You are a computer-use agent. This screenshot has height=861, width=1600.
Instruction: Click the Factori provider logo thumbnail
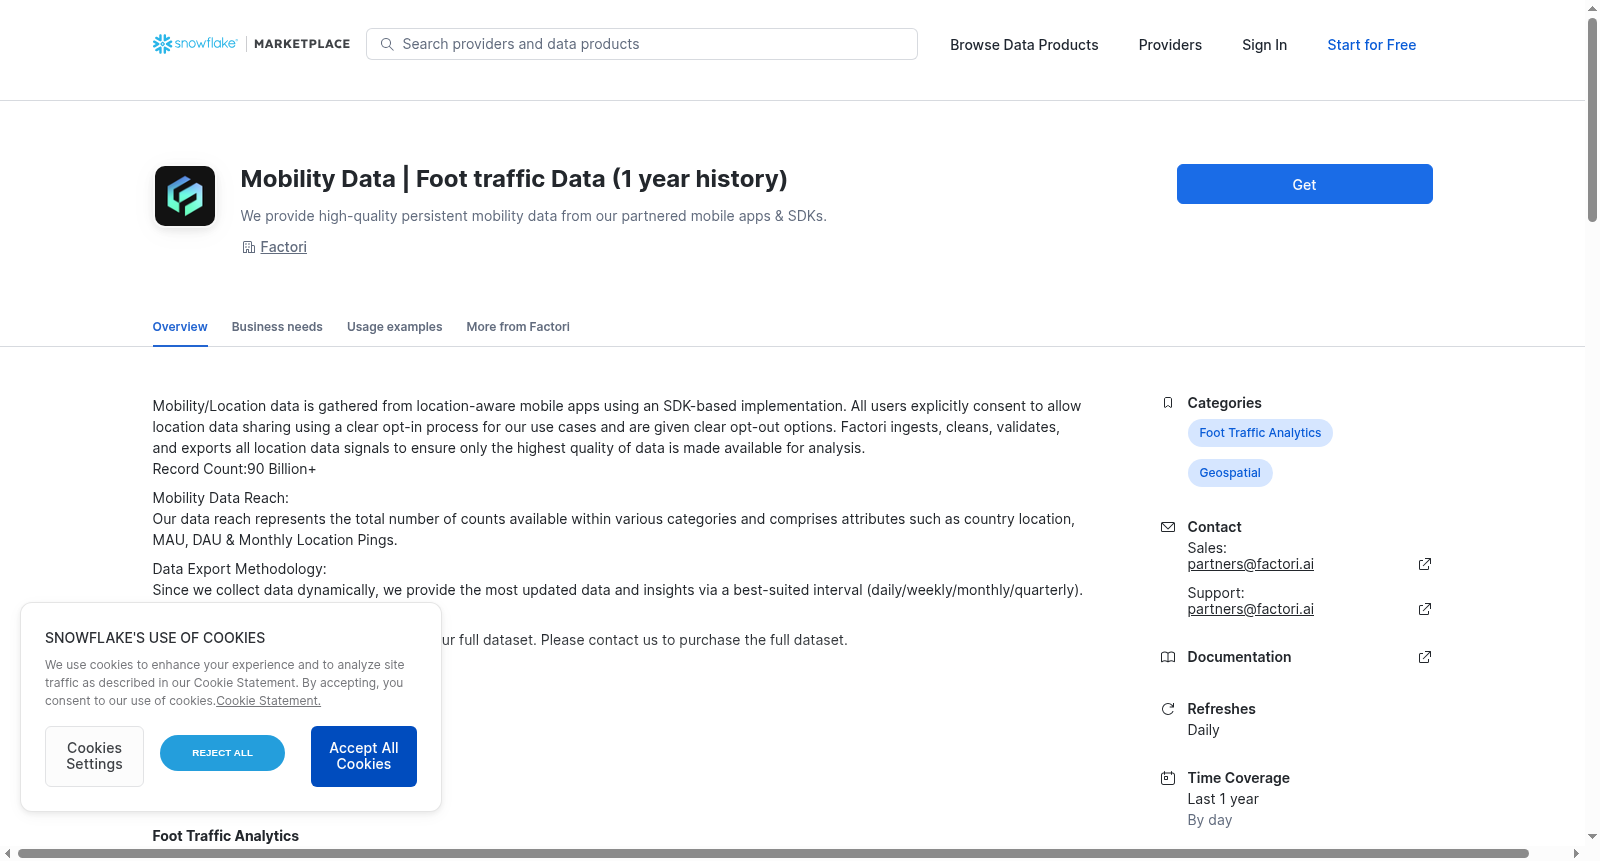185,196
